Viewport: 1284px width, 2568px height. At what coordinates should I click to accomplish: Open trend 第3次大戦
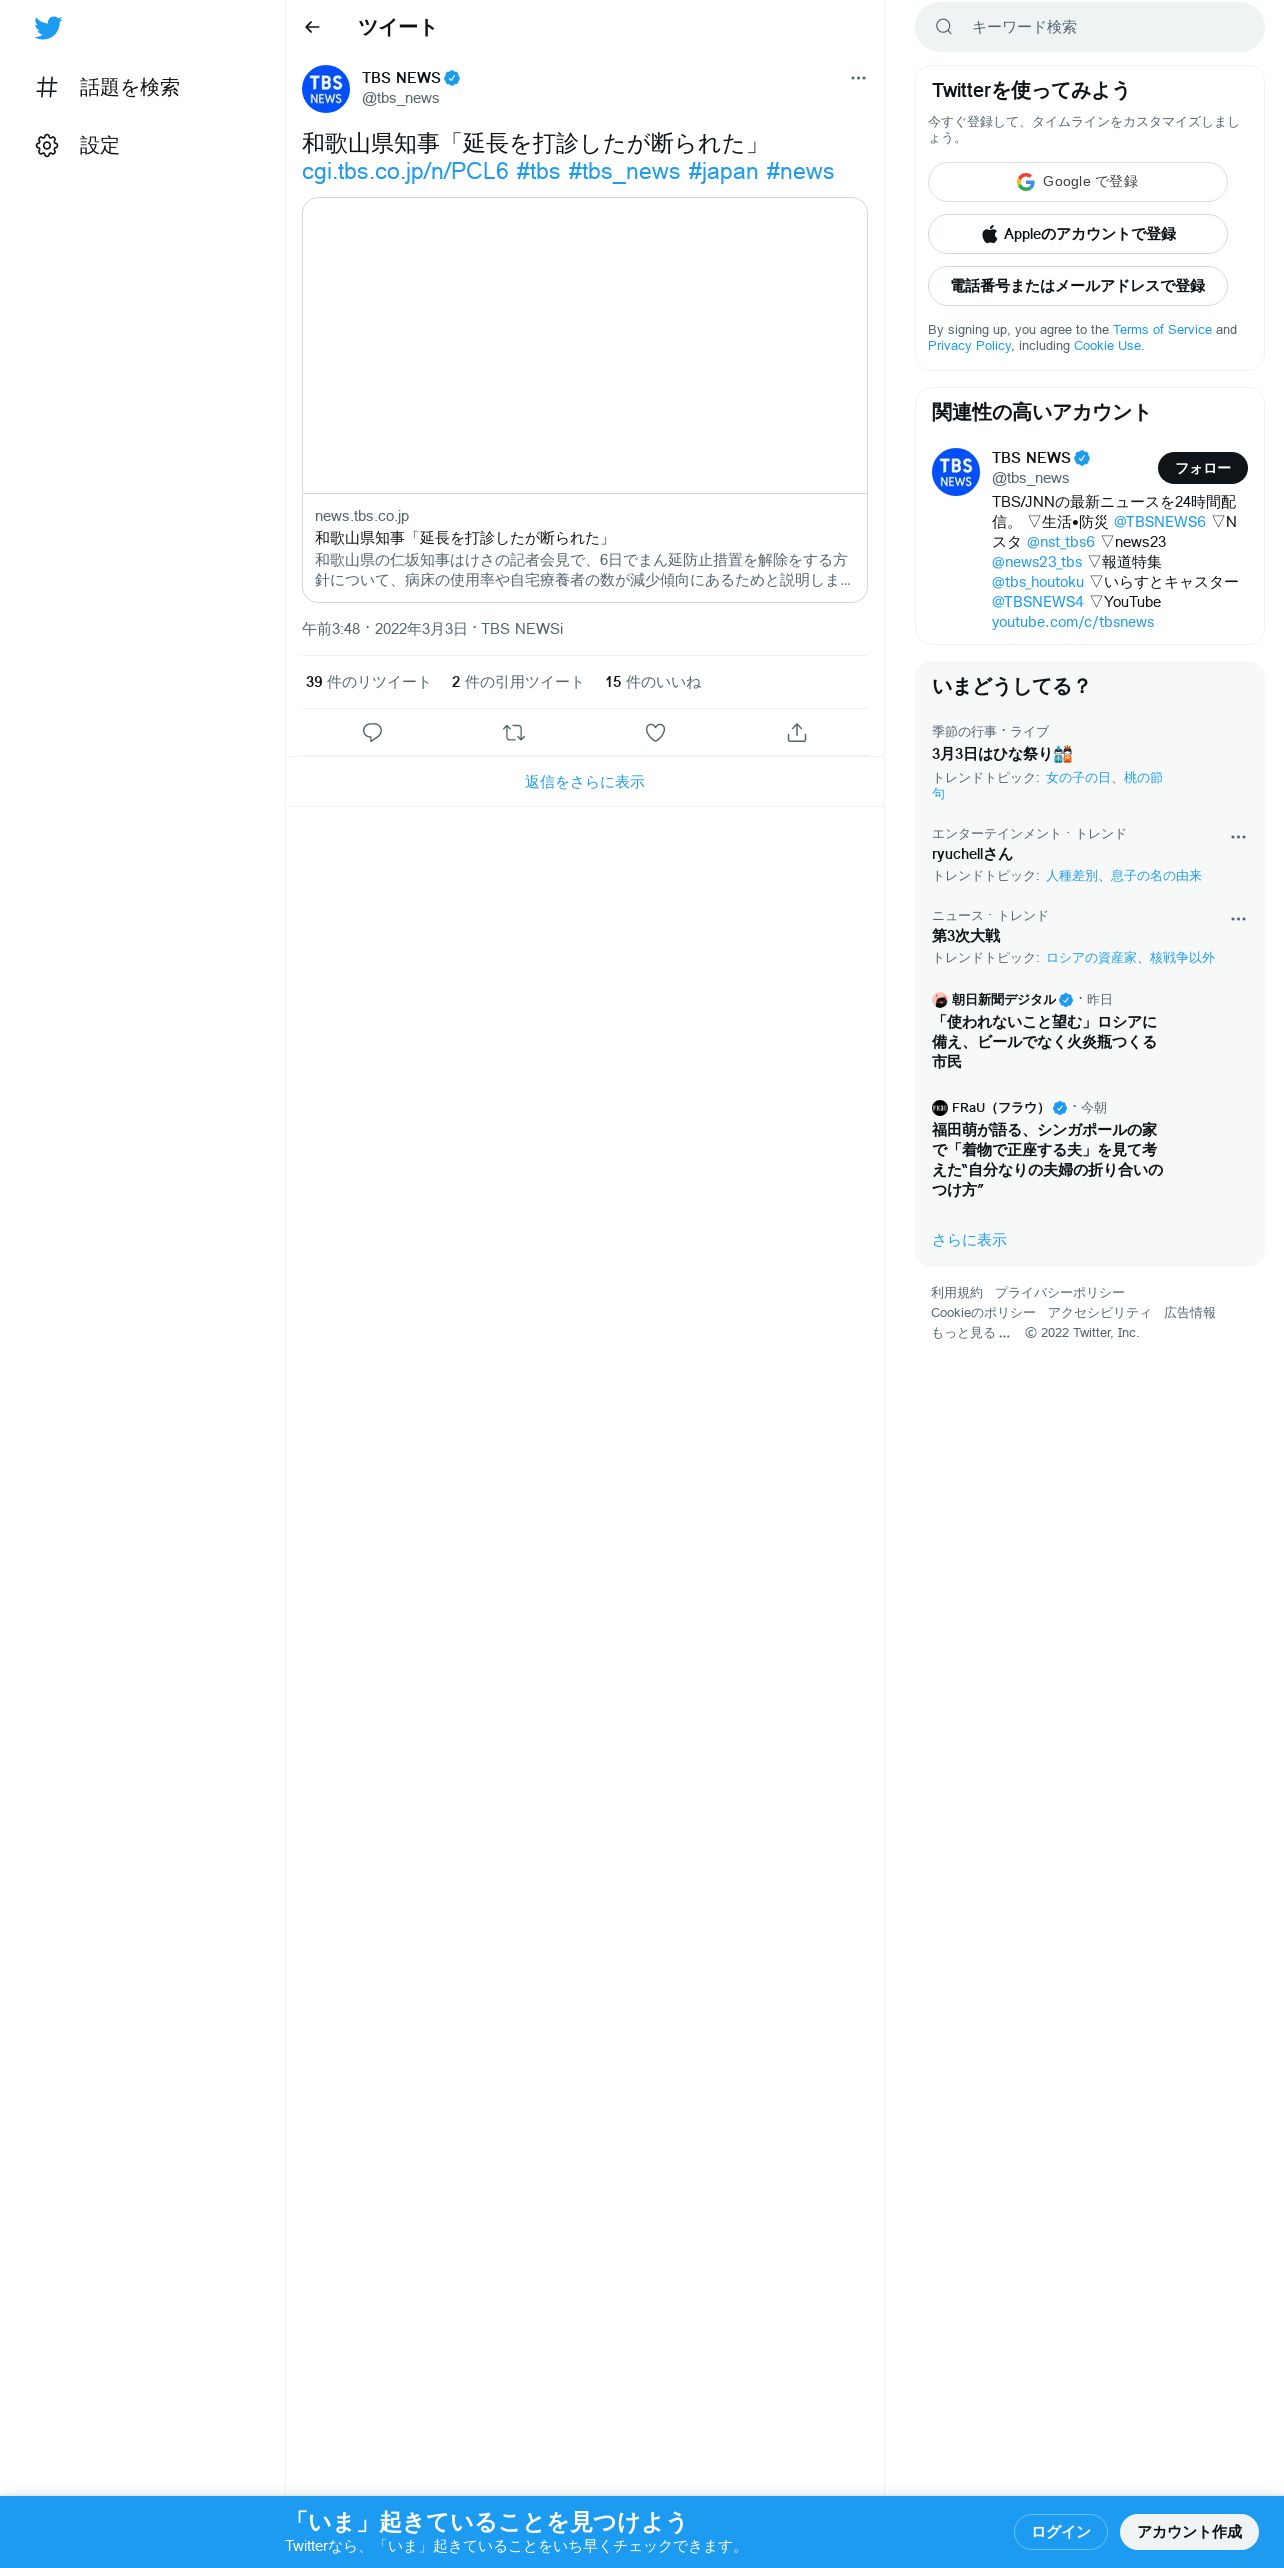tap(966, 936)
